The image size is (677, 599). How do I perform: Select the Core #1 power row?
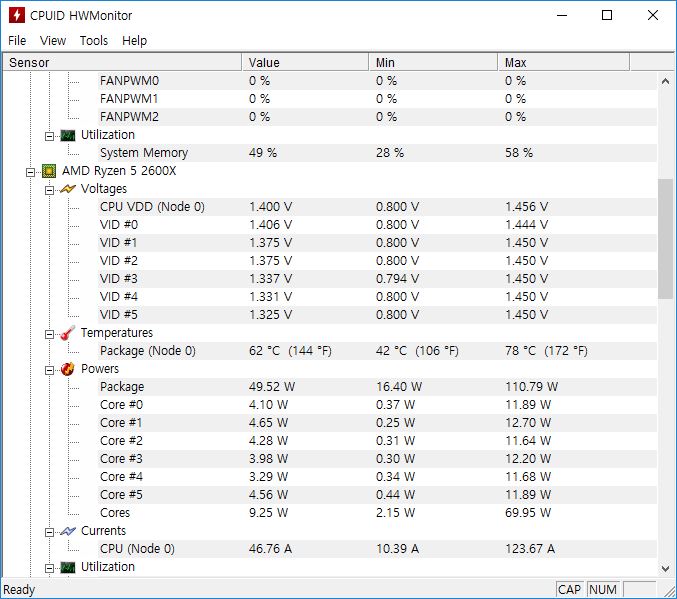(378, 423)
